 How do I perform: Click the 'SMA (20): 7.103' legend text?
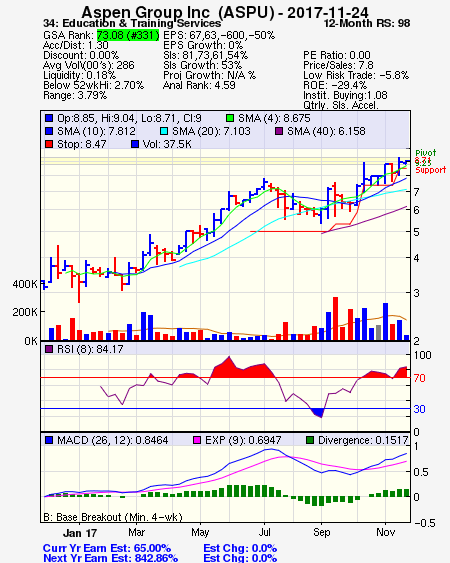click(x=211, y=131)
